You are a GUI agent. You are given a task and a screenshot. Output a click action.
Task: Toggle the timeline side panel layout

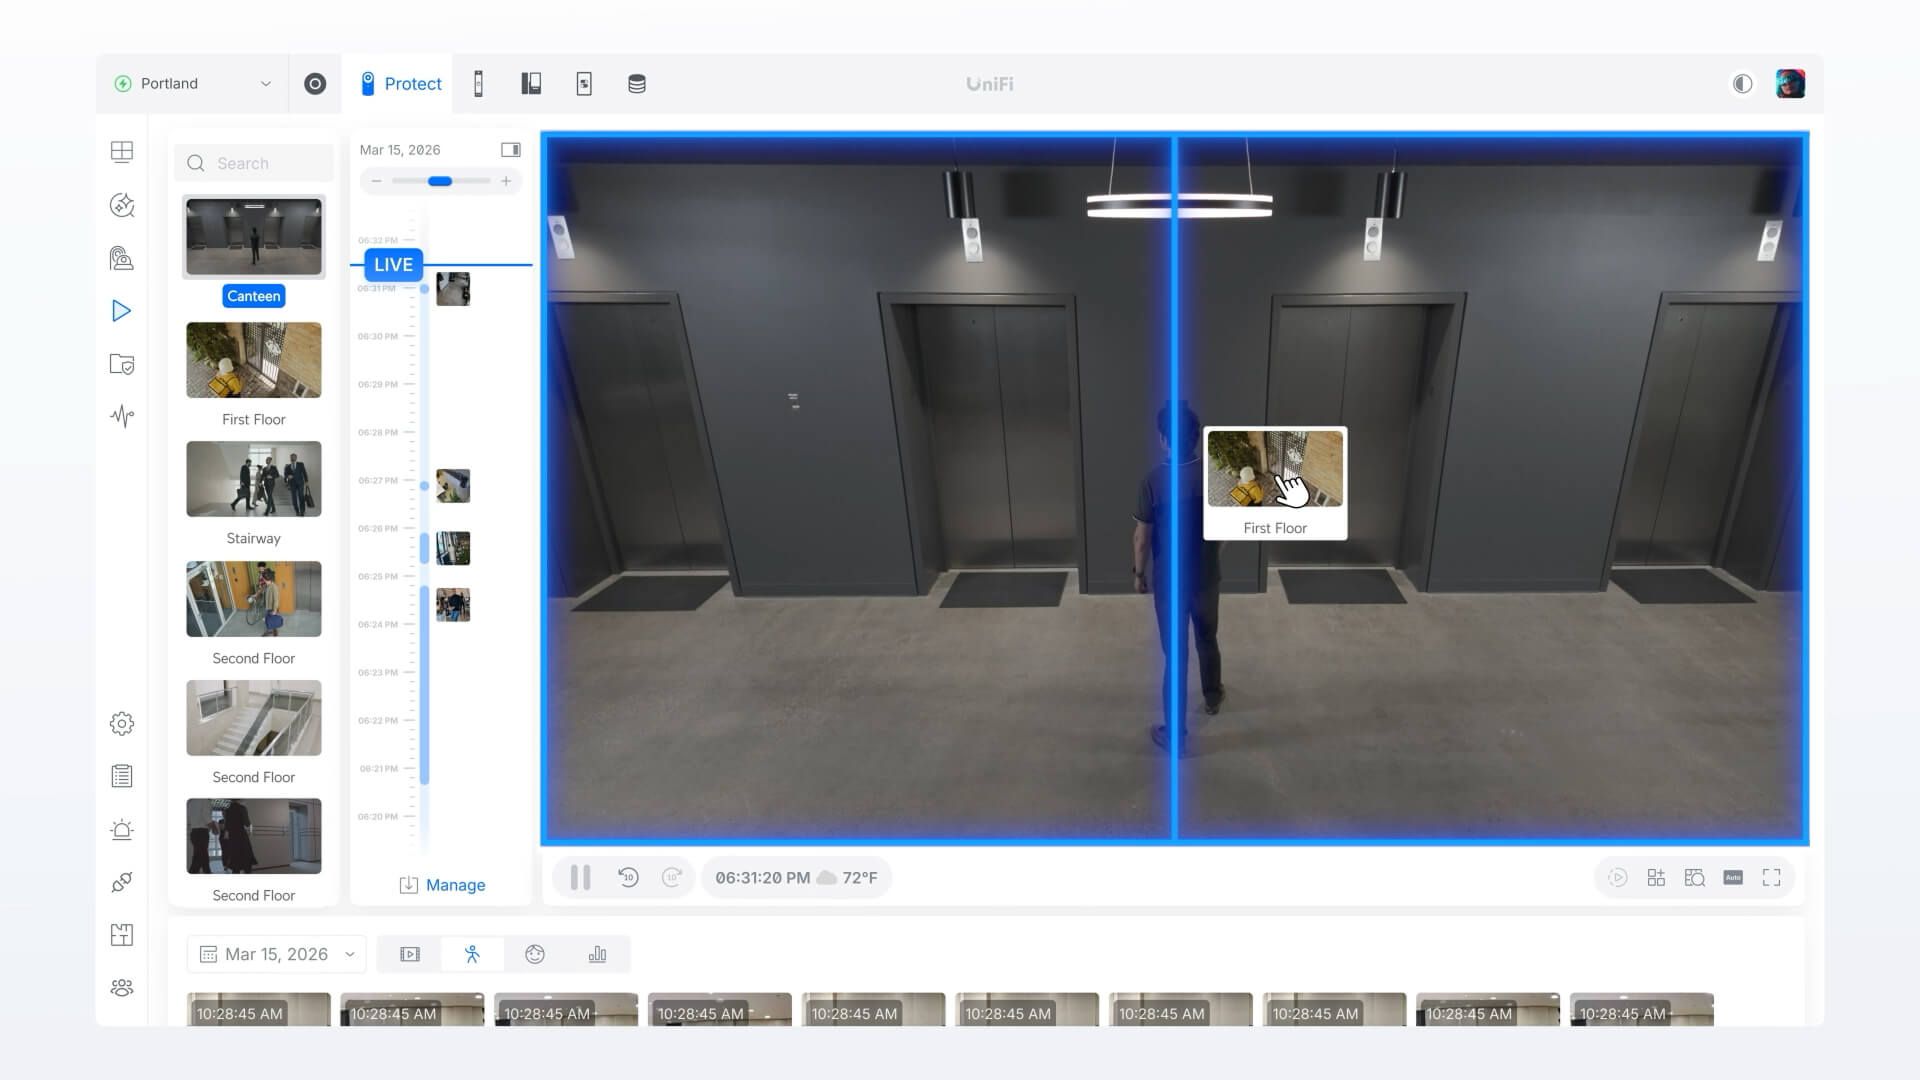[x=510, y=150]
